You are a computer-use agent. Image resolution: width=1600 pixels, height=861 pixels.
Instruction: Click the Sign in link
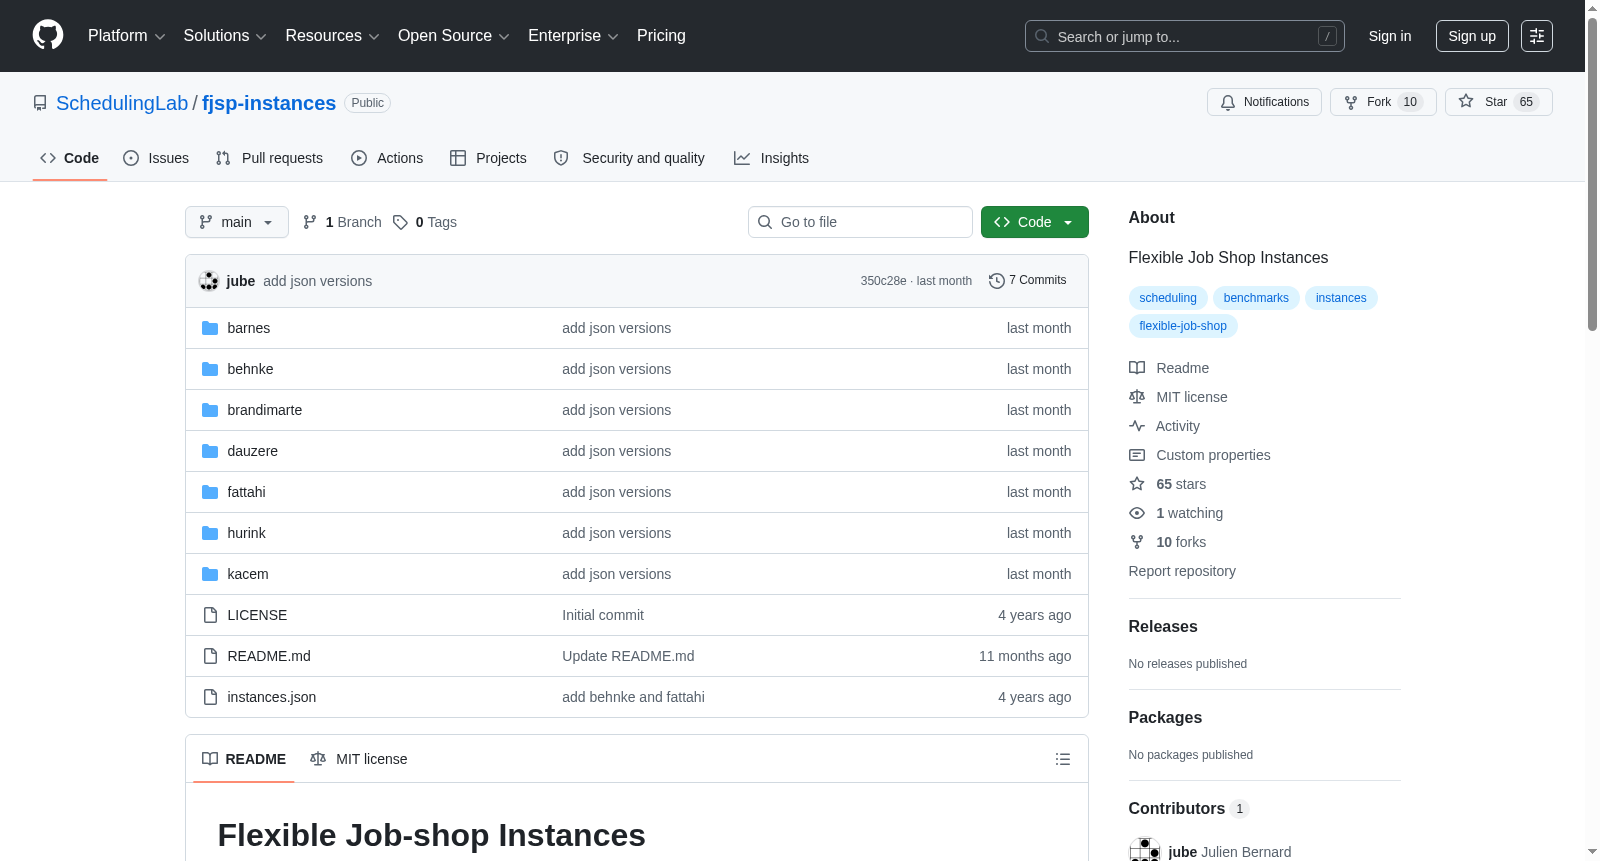click(1390, 36)
